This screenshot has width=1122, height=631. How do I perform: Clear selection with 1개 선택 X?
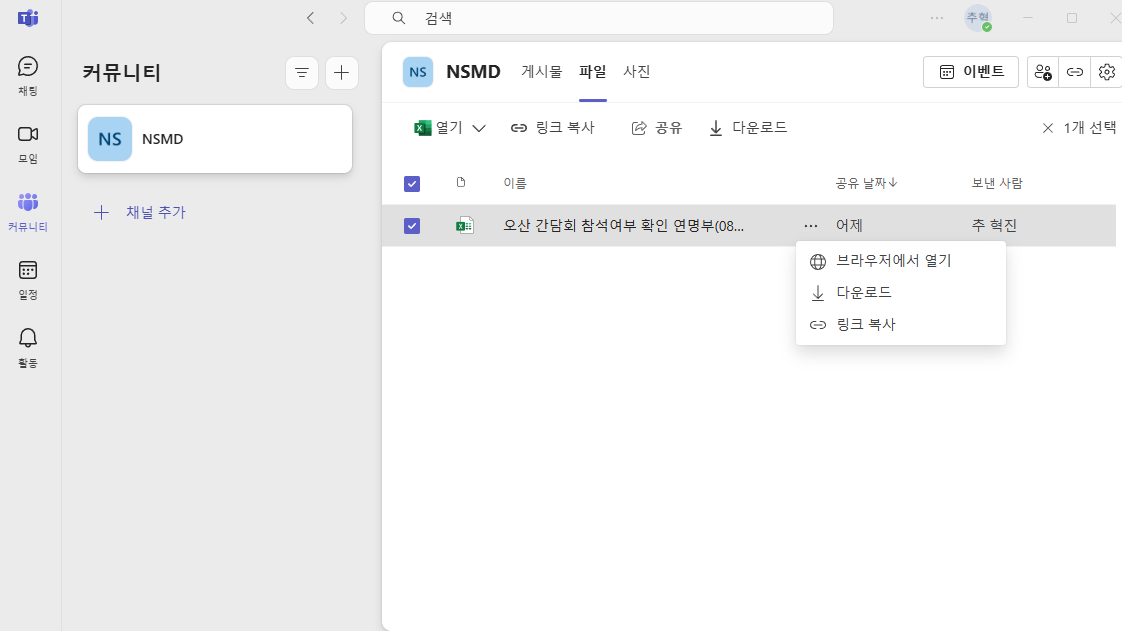(1048, 128)
